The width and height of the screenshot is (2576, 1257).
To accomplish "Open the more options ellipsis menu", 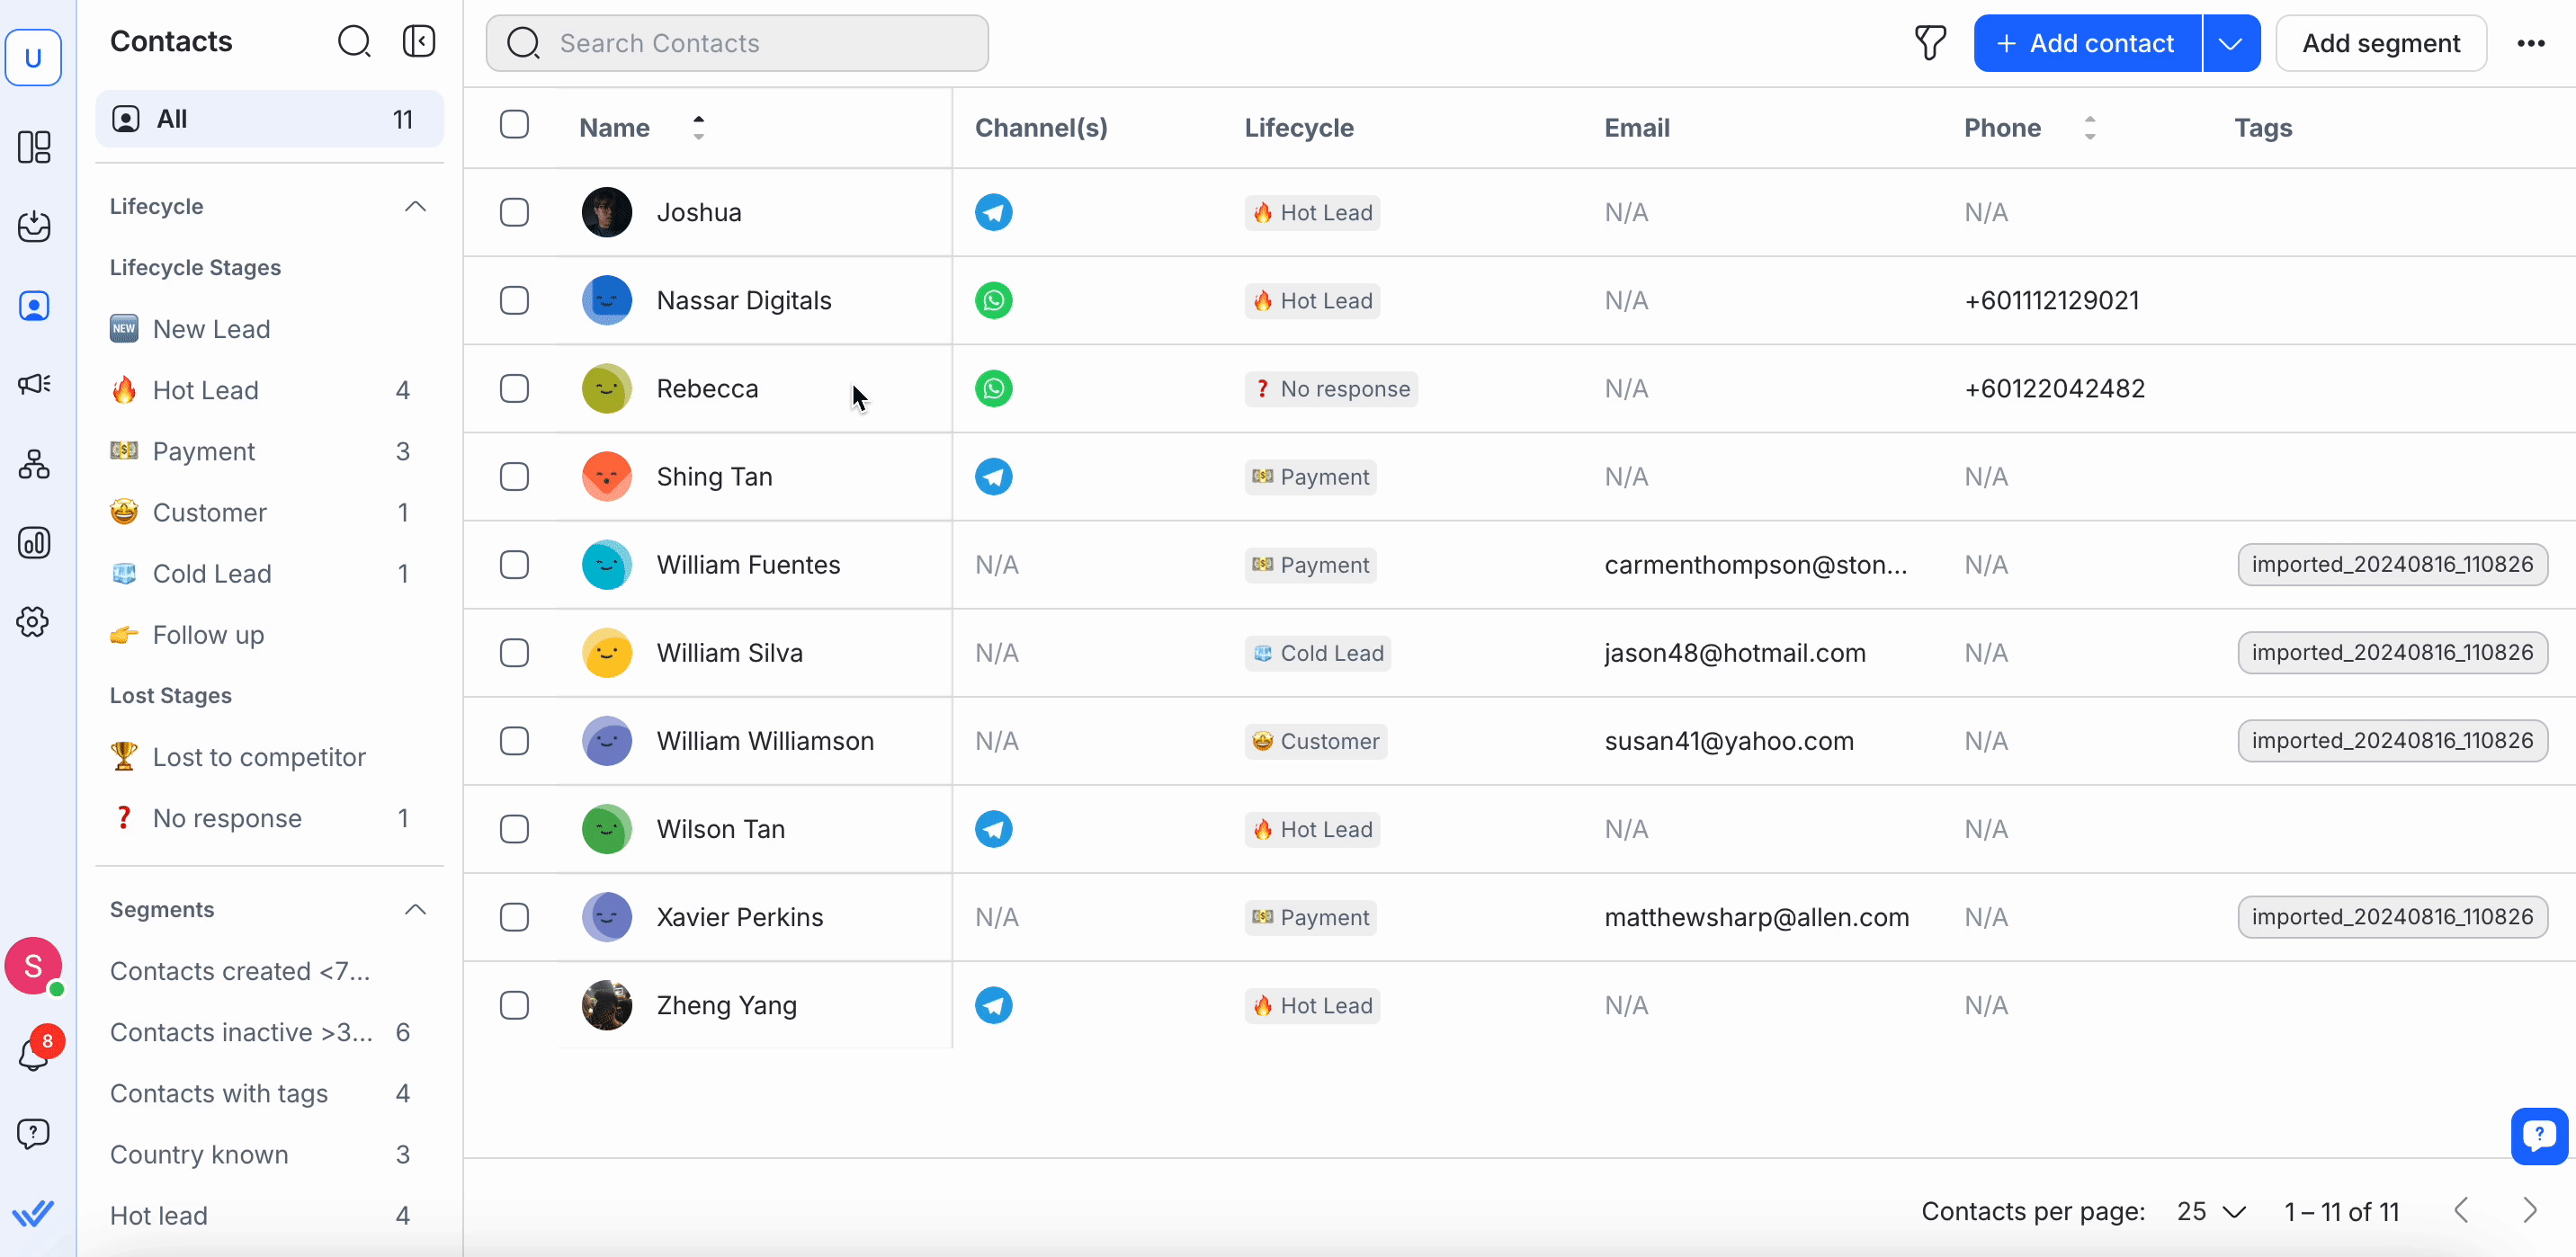I will (2530, 43).
